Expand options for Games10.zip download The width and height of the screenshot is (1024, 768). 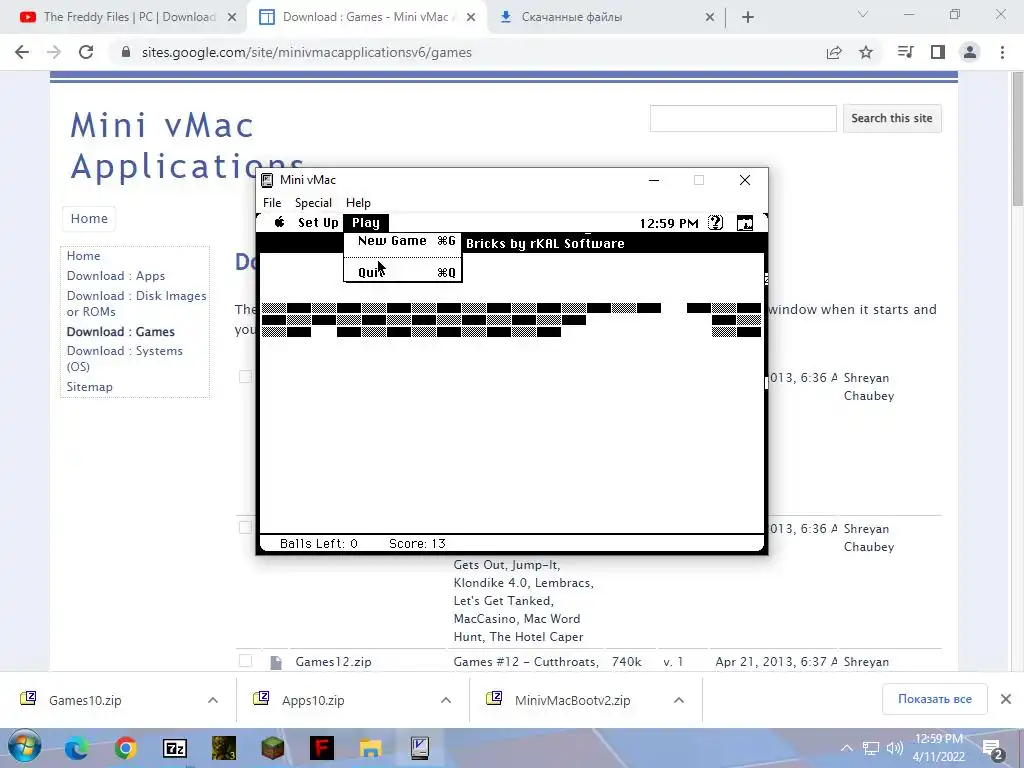[213, 700]
